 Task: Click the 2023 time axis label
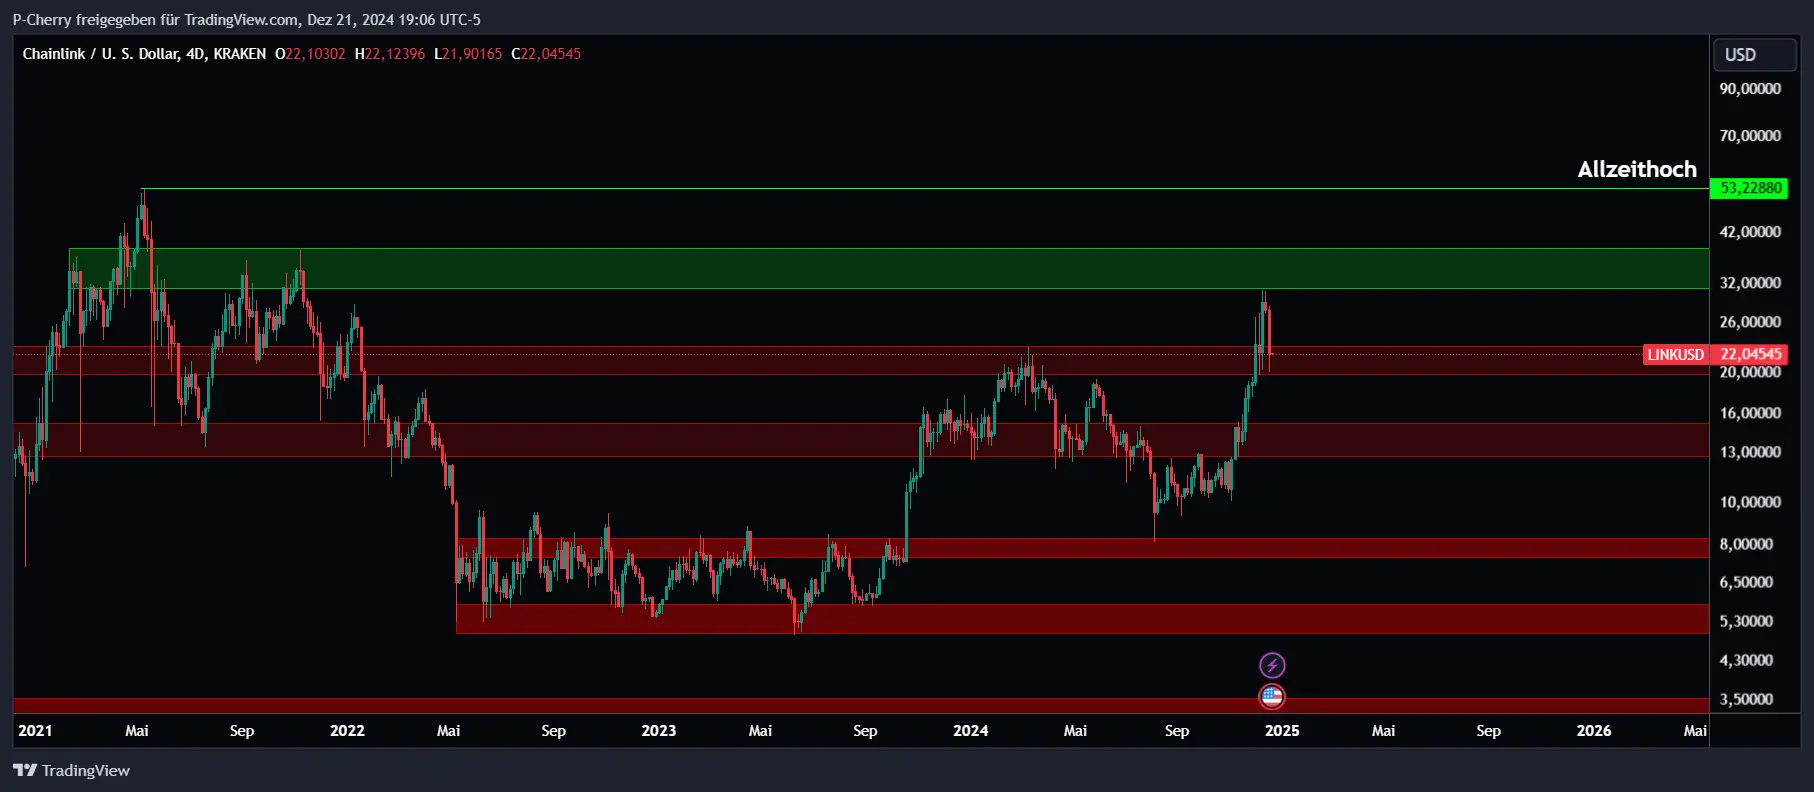click(658, 730)
